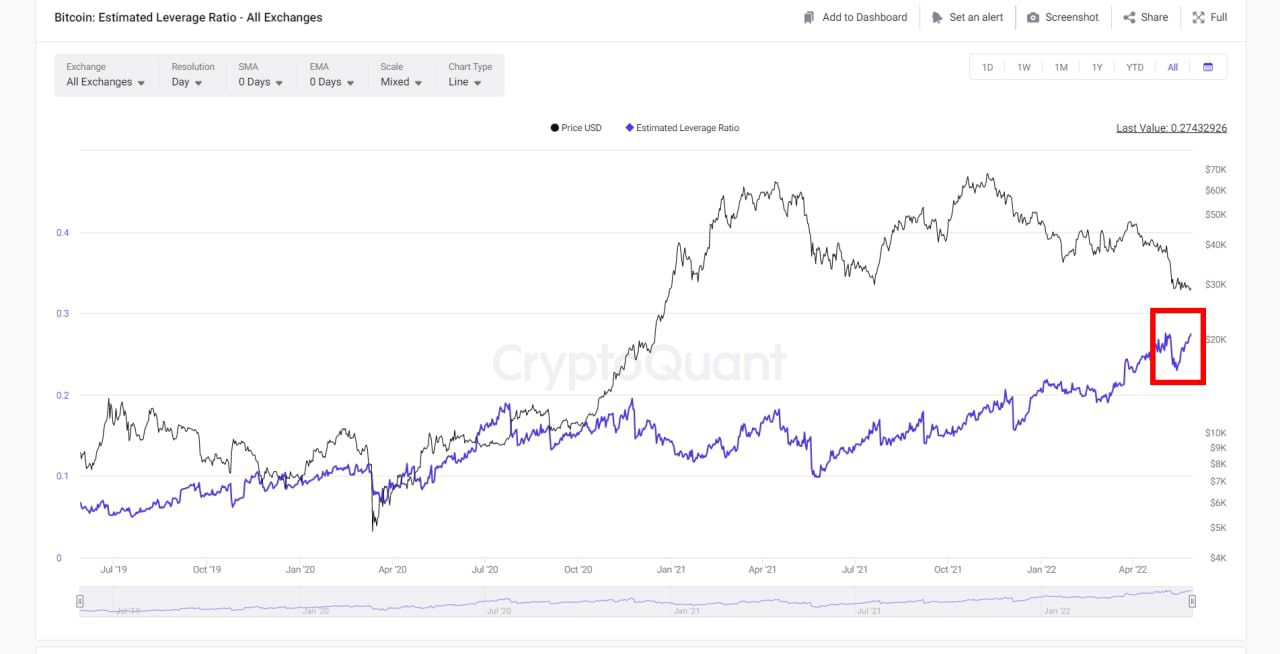Click the Last Value link
Screen dimensions: 1280x654
tap(1171, 128)
